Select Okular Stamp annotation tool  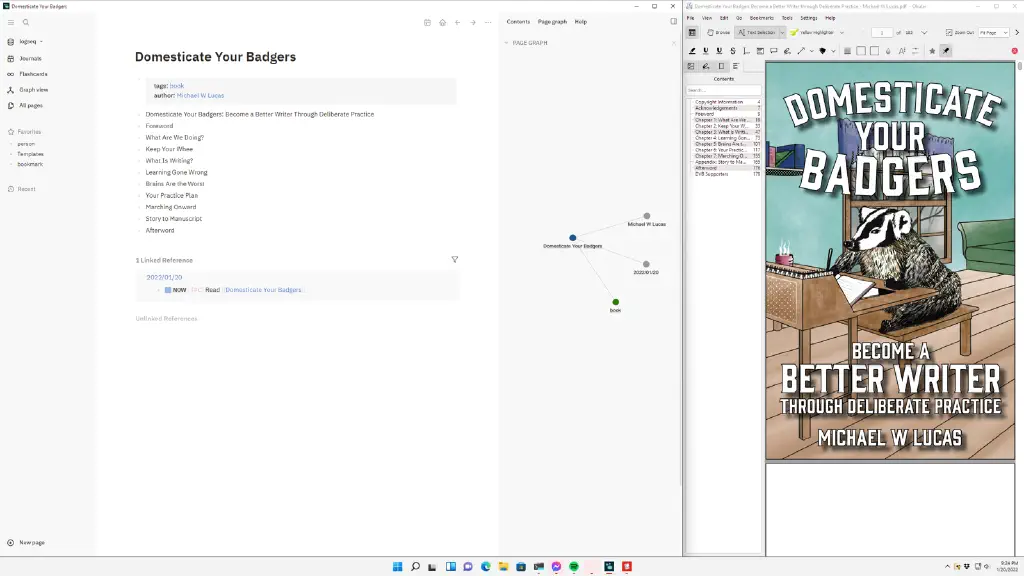(x=823, y=51)
